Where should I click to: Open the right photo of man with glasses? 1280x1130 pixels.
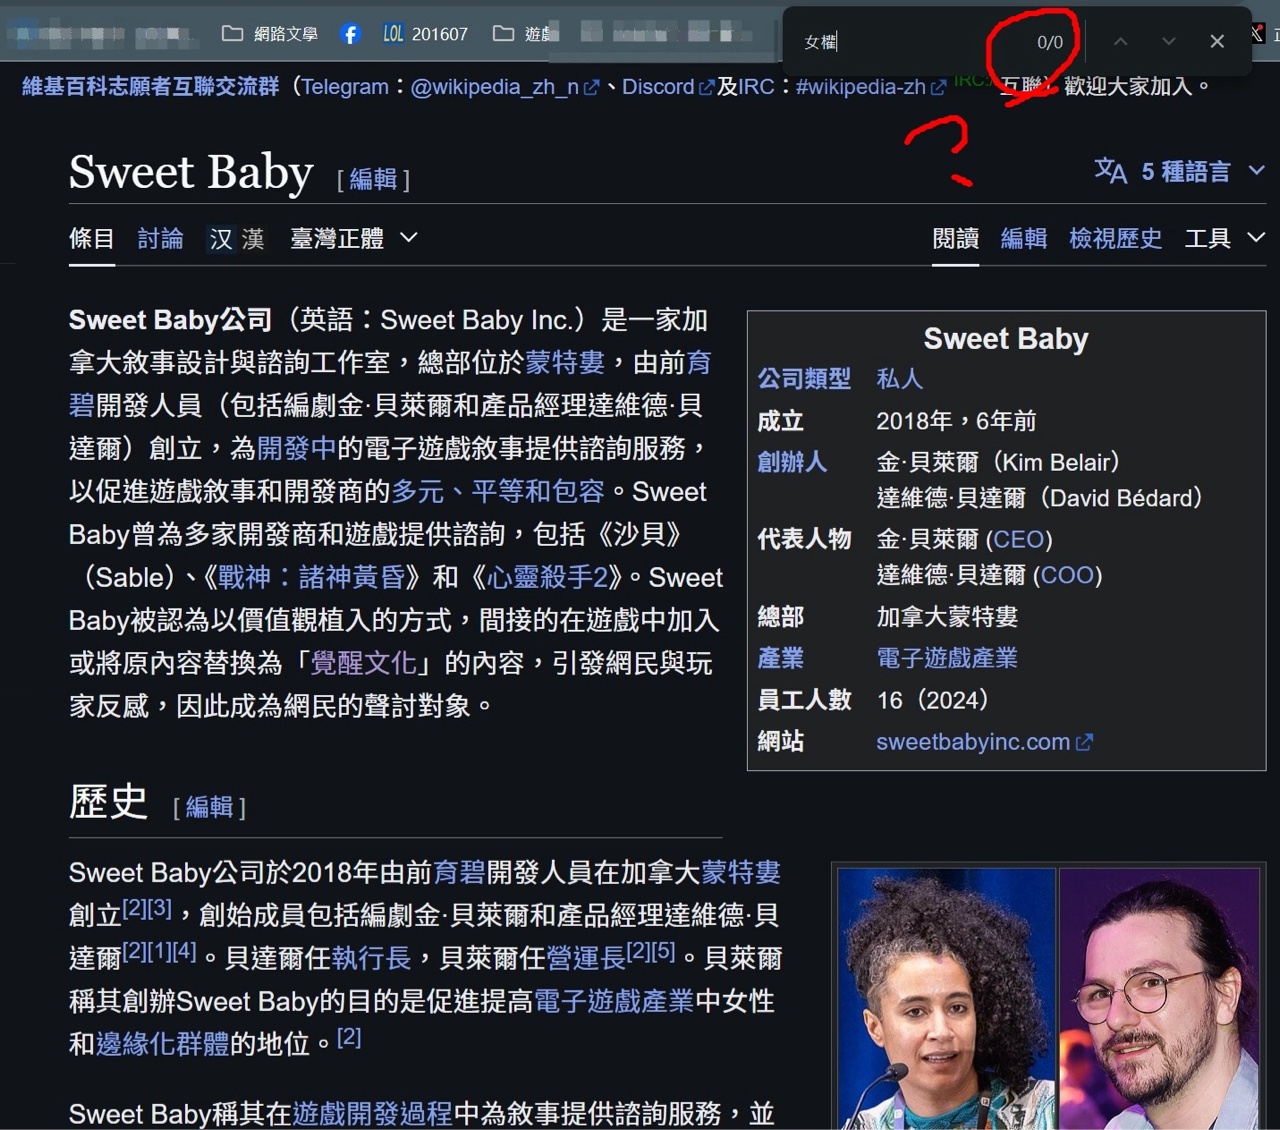tap(1160, 998)
